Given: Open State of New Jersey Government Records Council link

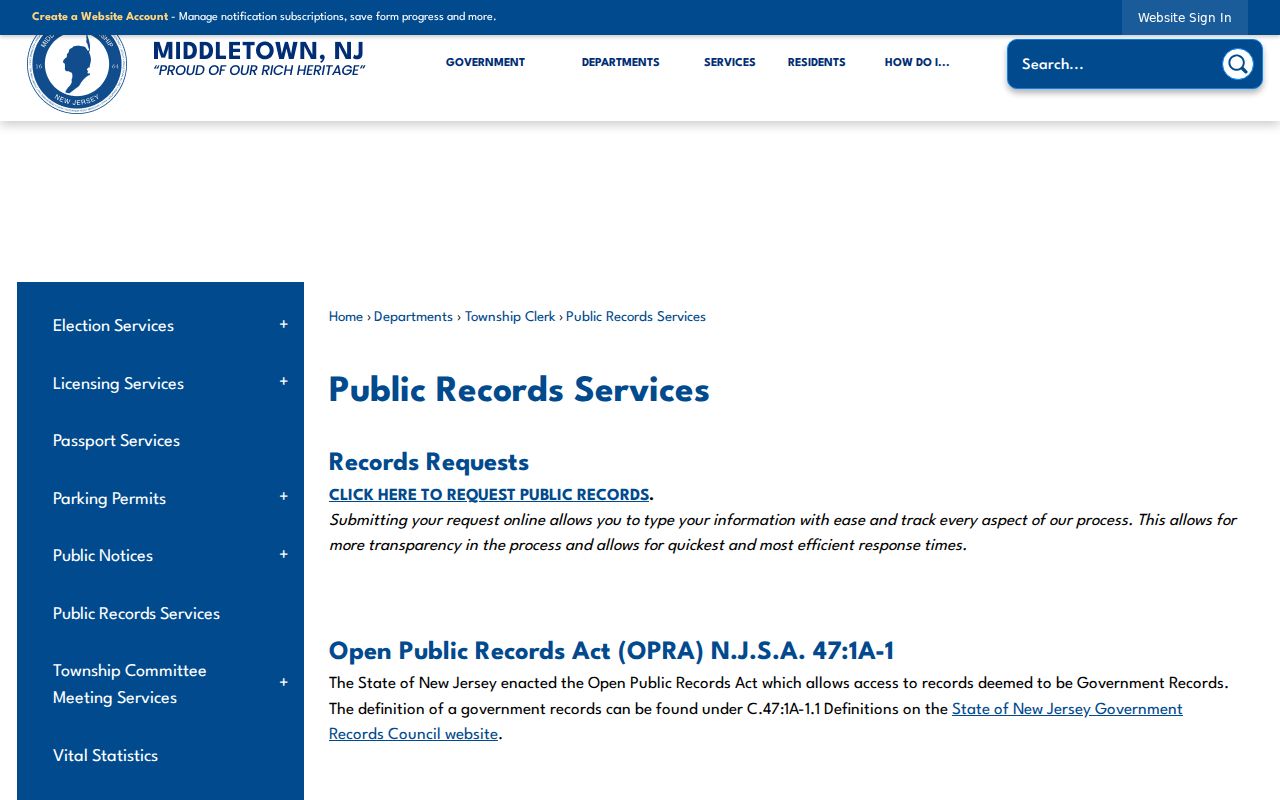Looking at the screenshot, I should click(x=756, y=721).
